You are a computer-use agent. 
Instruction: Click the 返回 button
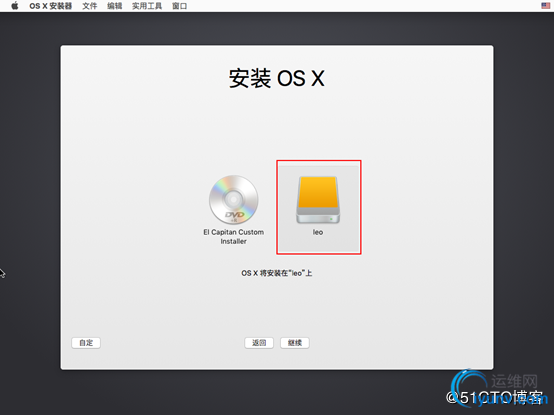pyautogui.click(x=259, y=343)
